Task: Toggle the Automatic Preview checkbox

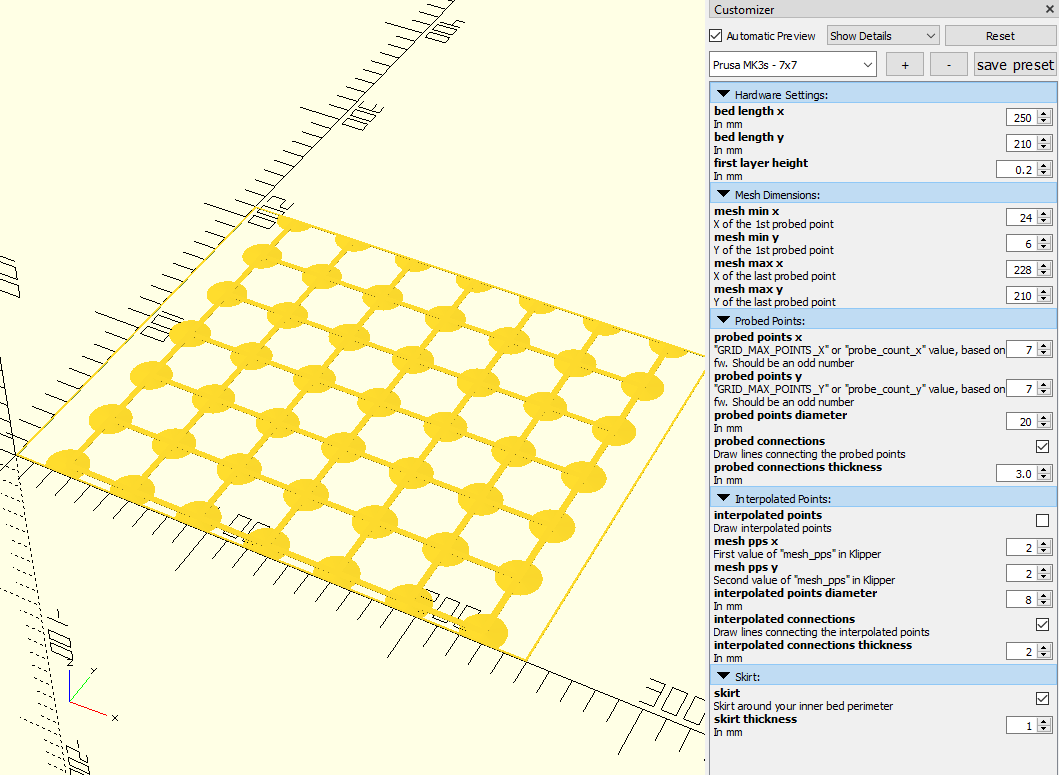Action: pyautogui.click(x=716, y=36)
